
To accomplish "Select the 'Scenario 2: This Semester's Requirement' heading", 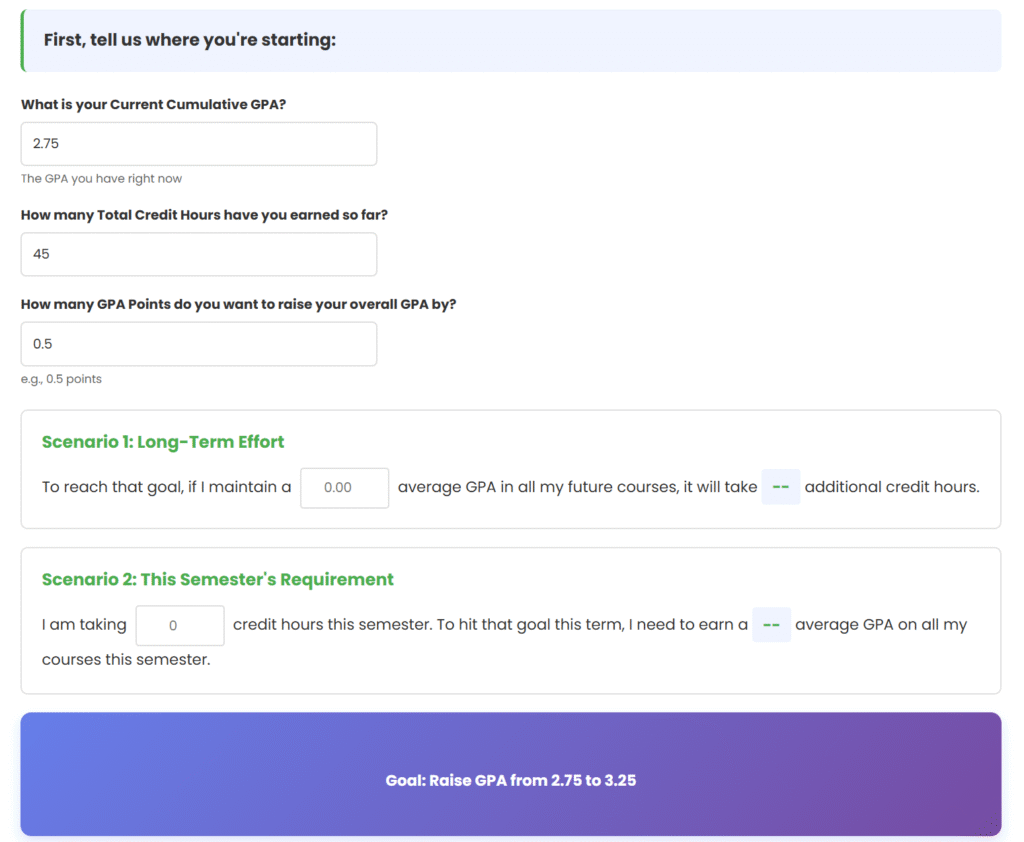I will 217,580.
